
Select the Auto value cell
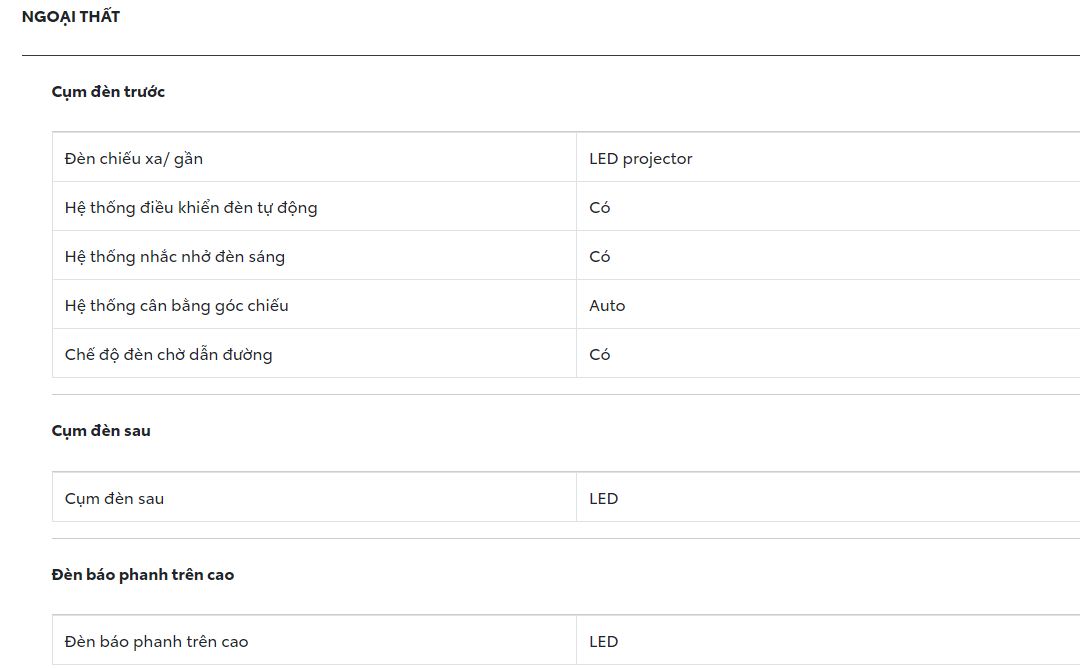pyautogui.click(x=607, y=306)
